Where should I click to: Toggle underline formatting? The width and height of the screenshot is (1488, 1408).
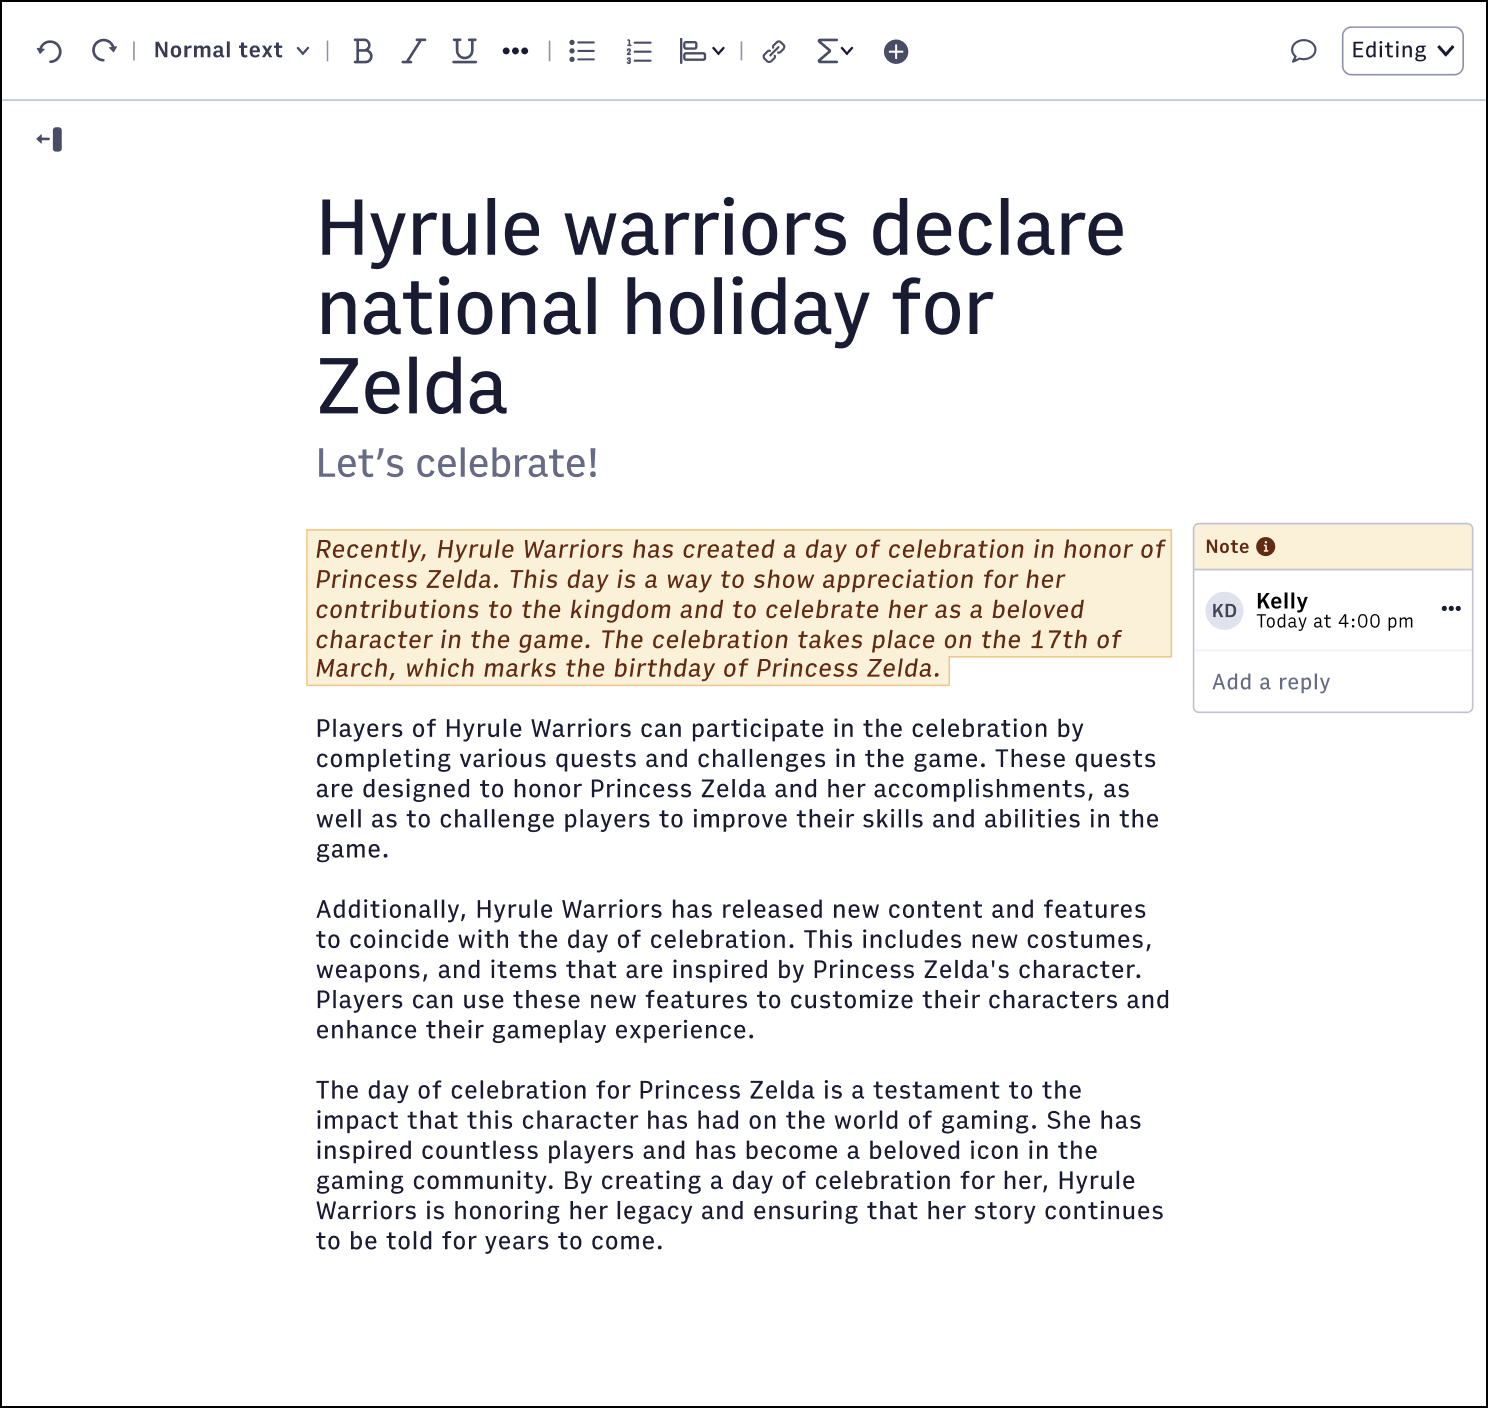[x=464, y=51]
